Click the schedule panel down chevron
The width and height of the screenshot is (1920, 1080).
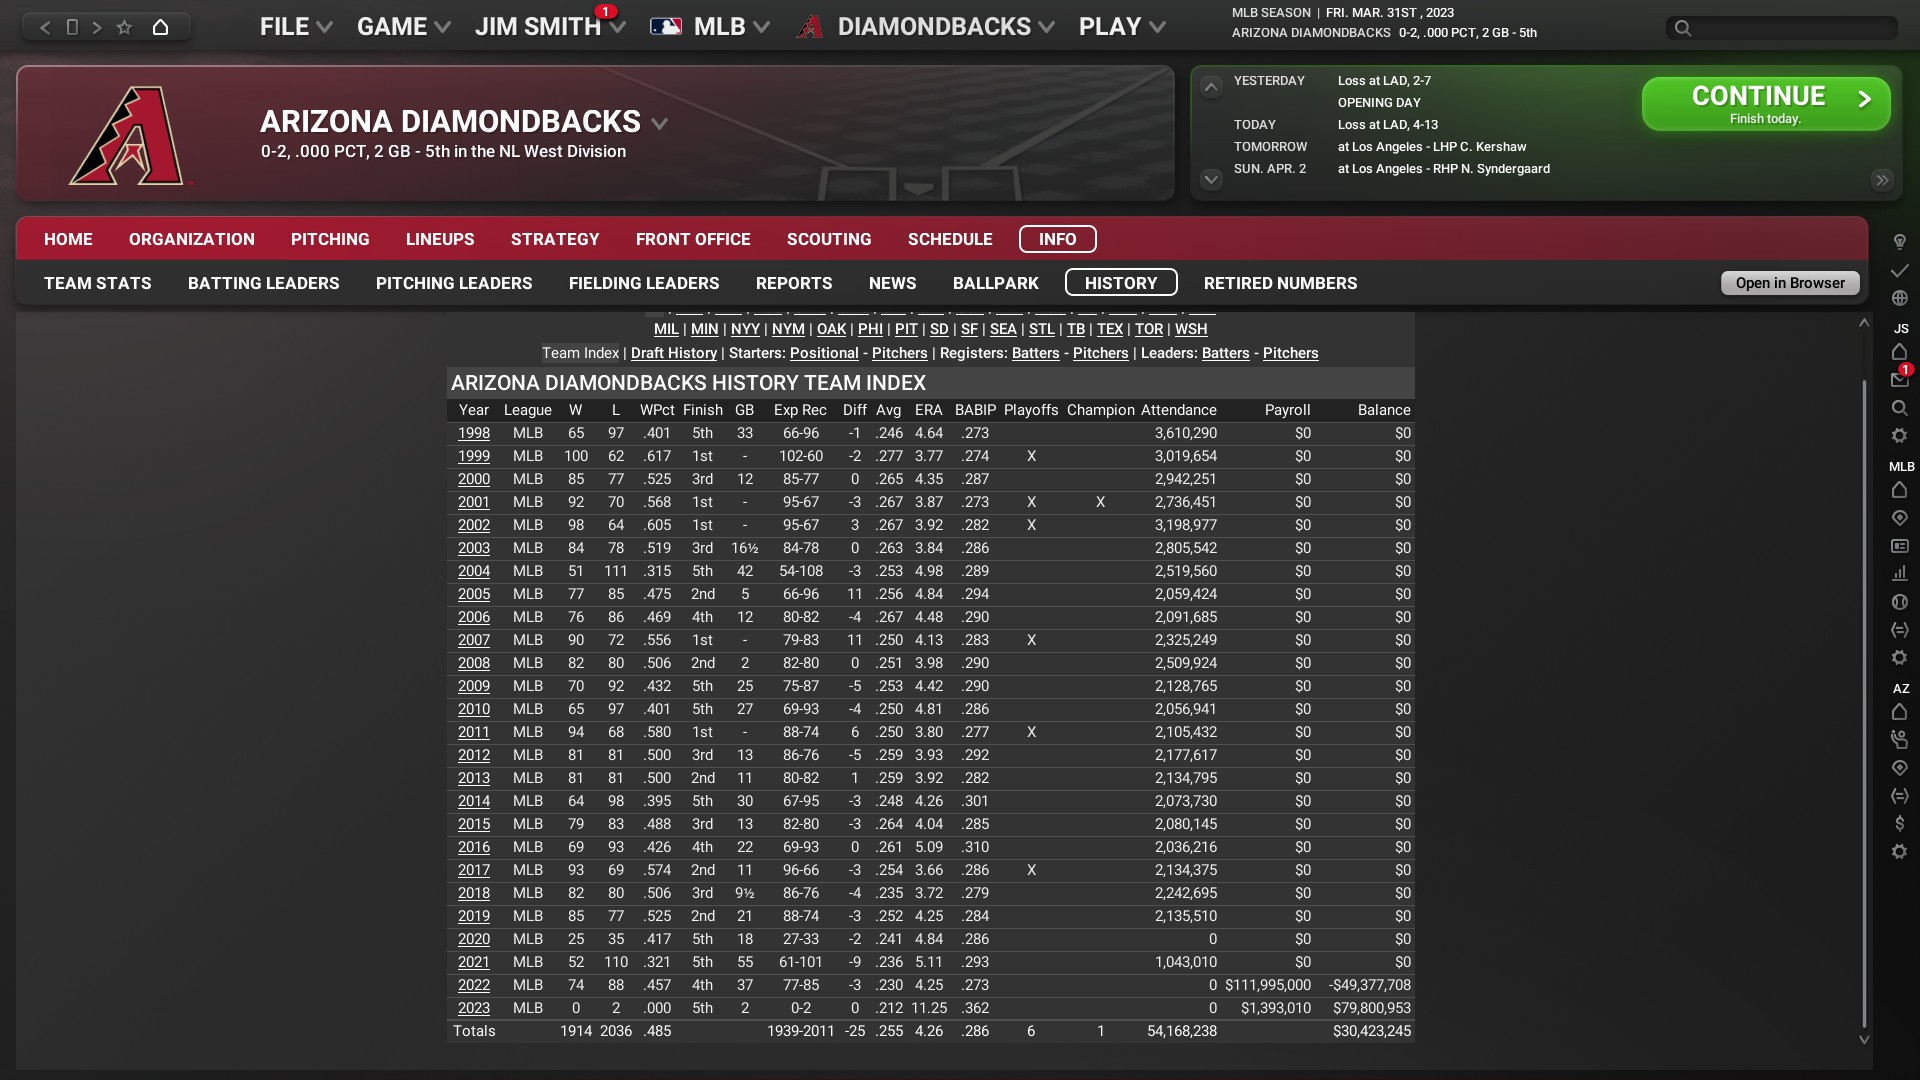pyautogui.click(x=1211, y=180)
